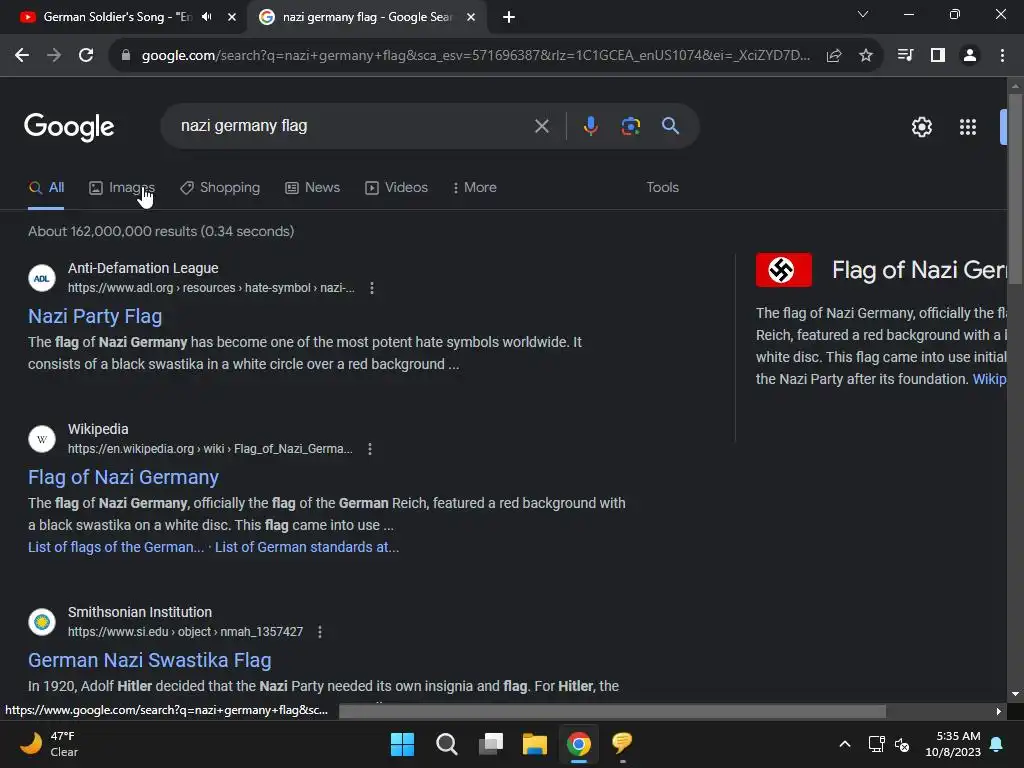Viewport: 1024px width, 768px height.
Task: Open German Nazi Swastika Flag result
Action: [150, 660]
